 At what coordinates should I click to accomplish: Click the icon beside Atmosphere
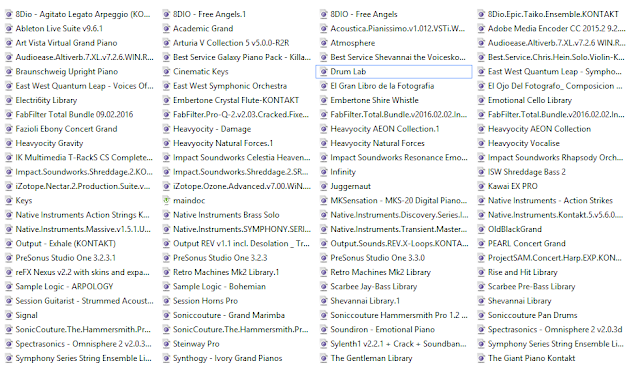[324, 43]
